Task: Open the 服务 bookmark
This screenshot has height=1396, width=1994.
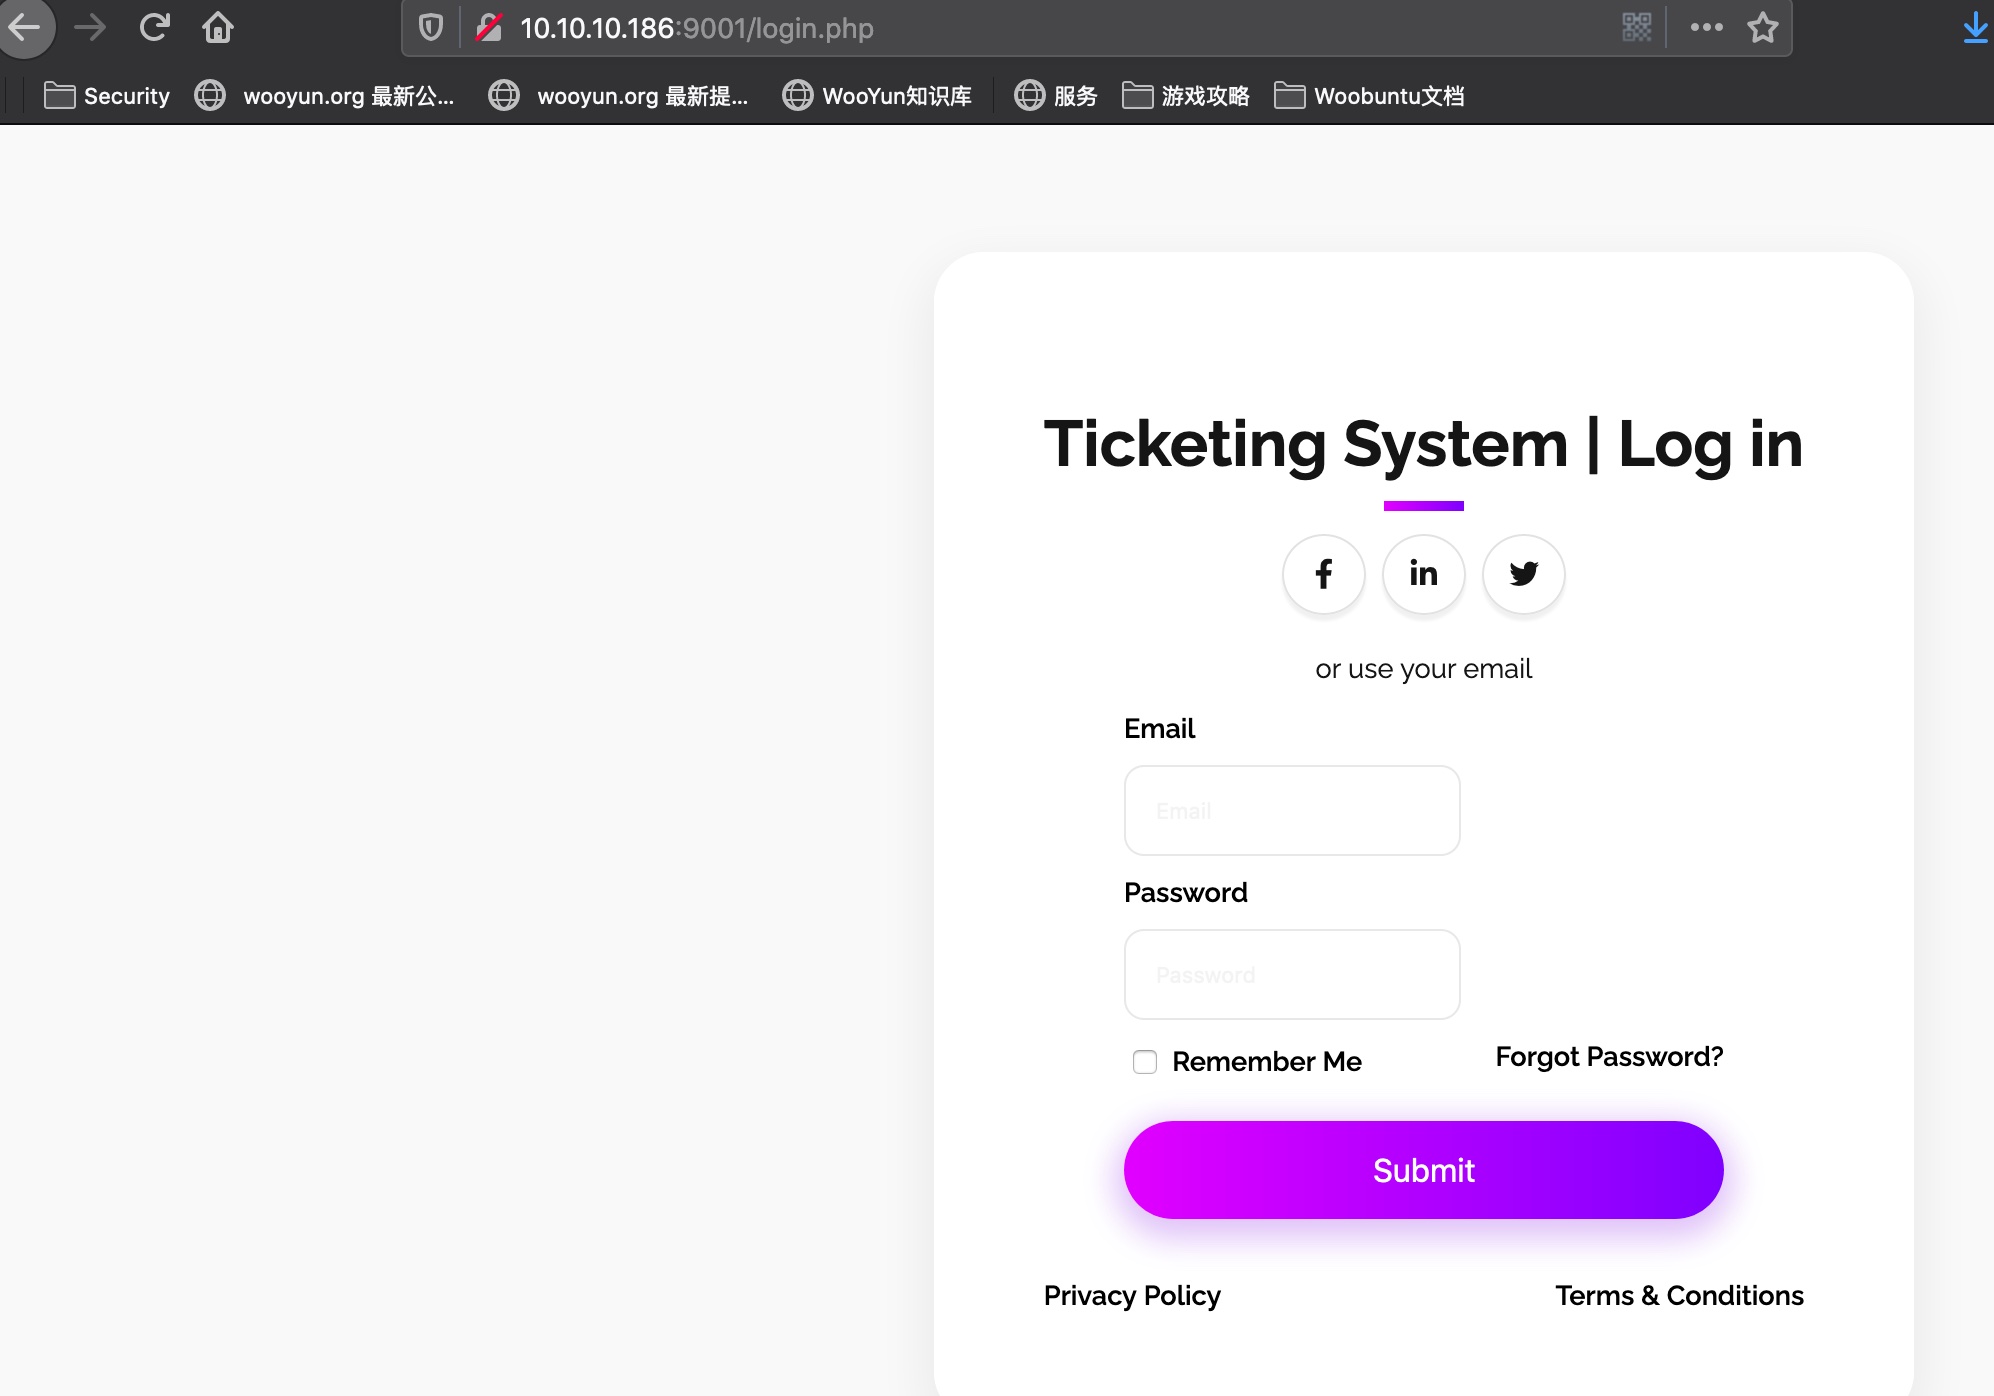Action: tap(1056, 96)
